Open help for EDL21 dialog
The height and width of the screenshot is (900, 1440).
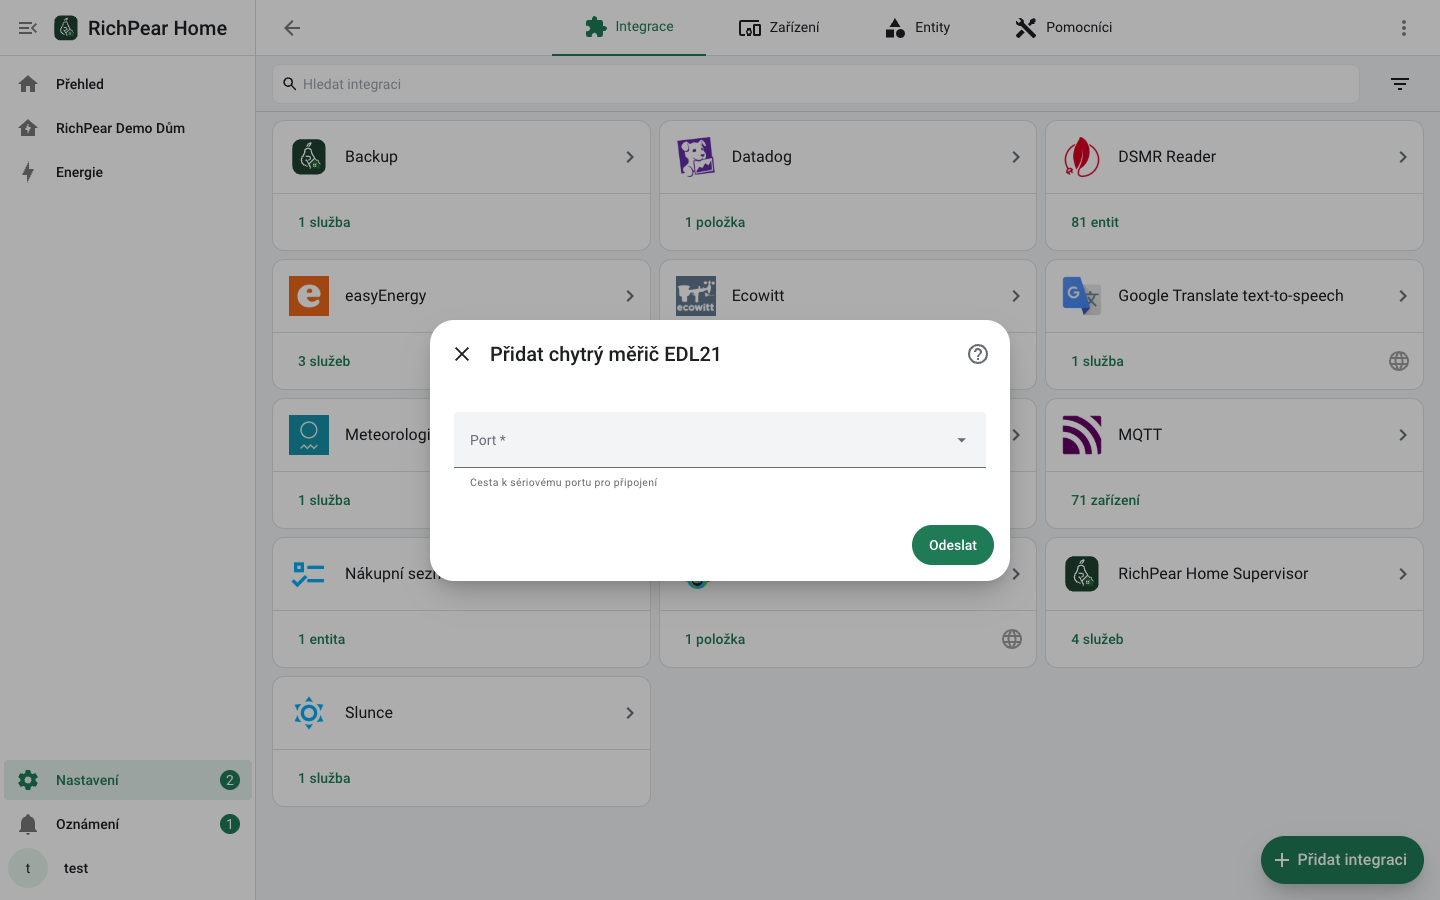click(978, 354)
